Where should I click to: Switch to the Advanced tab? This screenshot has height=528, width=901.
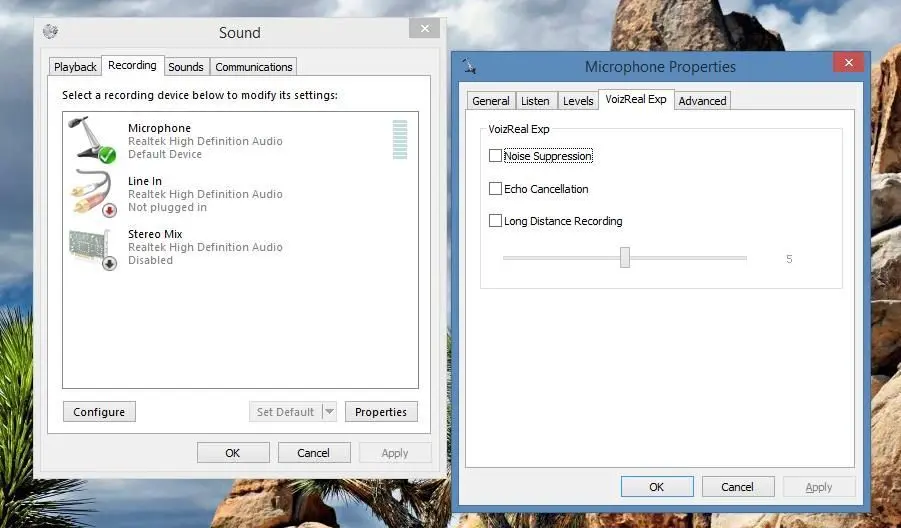[702, 101]
